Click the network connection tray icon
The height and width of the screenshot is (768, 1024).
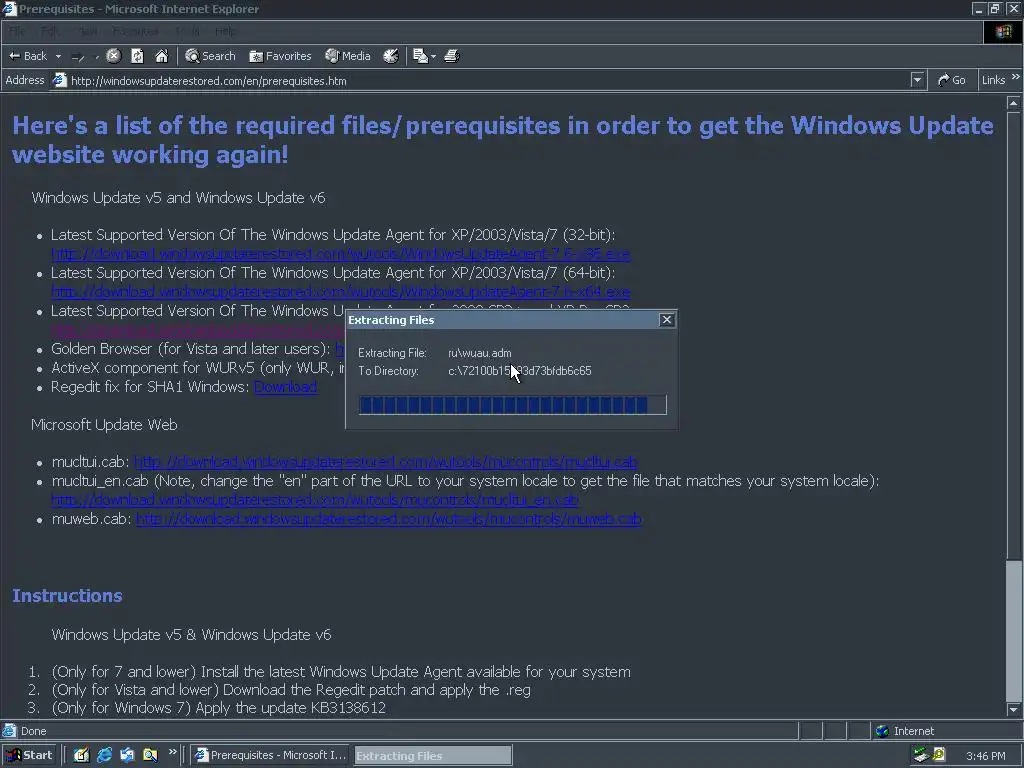coord(921,755)
